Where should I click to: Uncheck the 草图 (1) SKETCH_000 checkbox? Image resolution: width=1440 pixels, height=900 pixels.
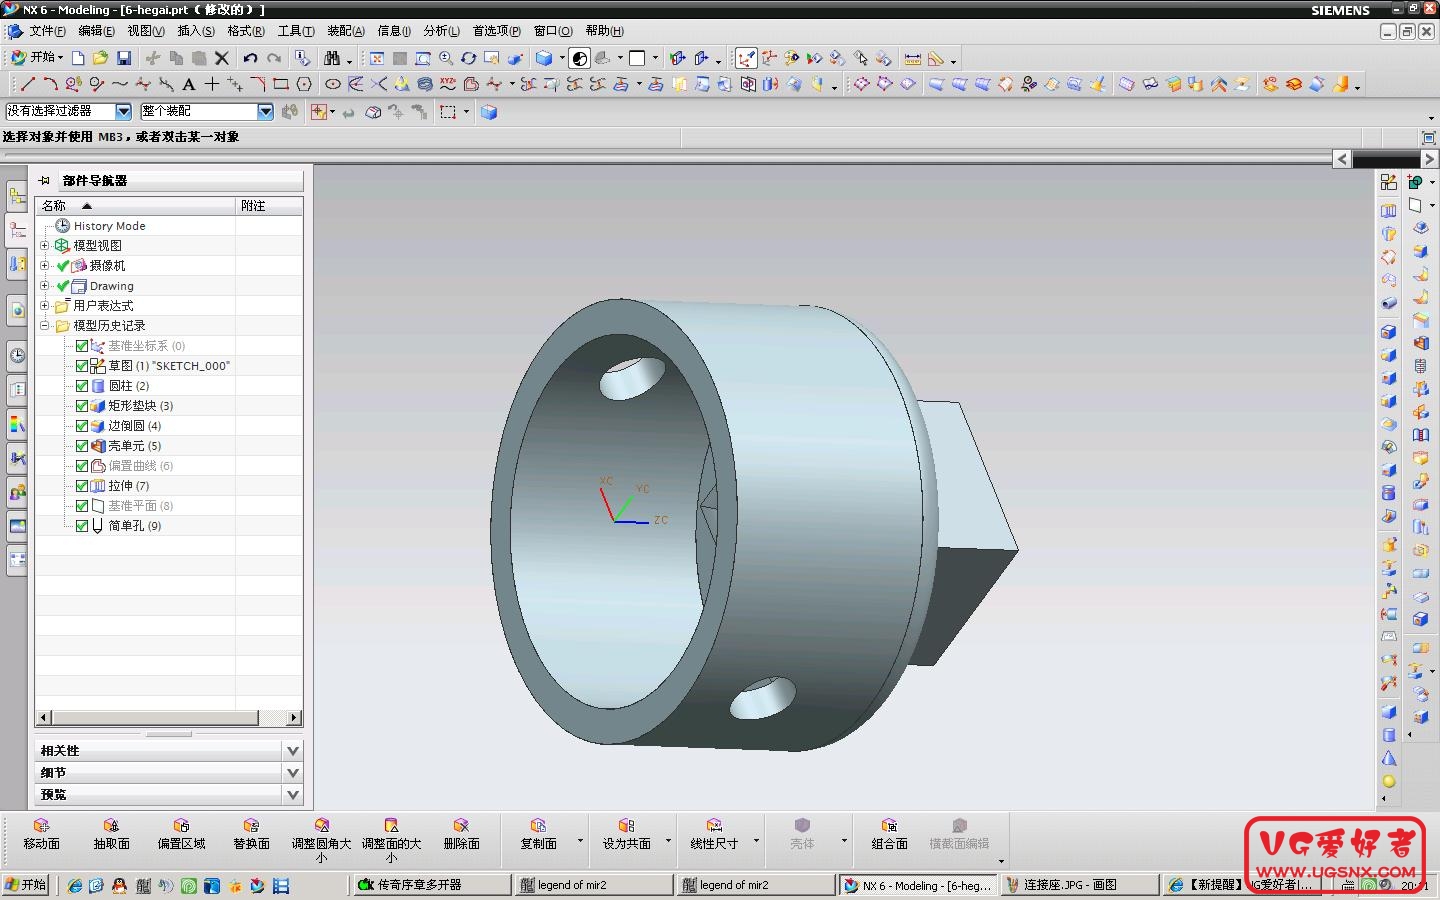point(82,366)
